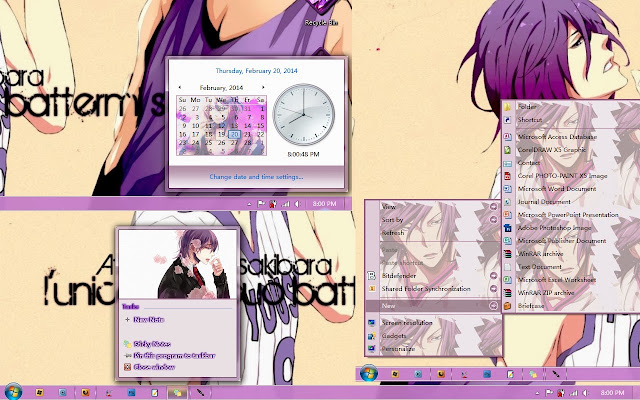Open the highlighted New menu entry
640x400 pixels.
pos(433,306)
